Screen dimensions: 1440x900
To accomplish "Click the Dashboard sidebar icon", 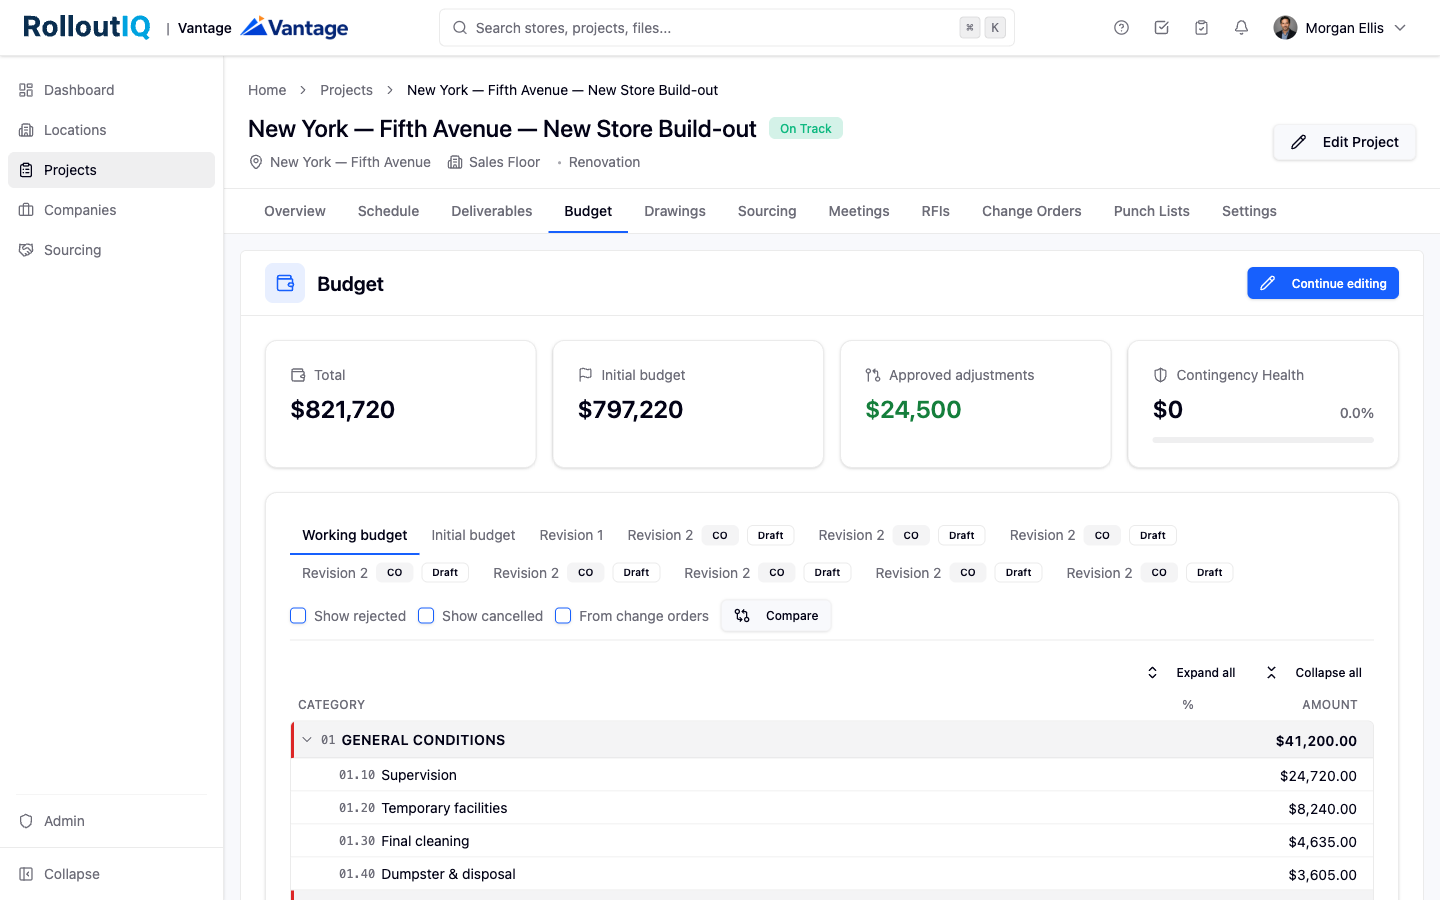I will 26,90.
